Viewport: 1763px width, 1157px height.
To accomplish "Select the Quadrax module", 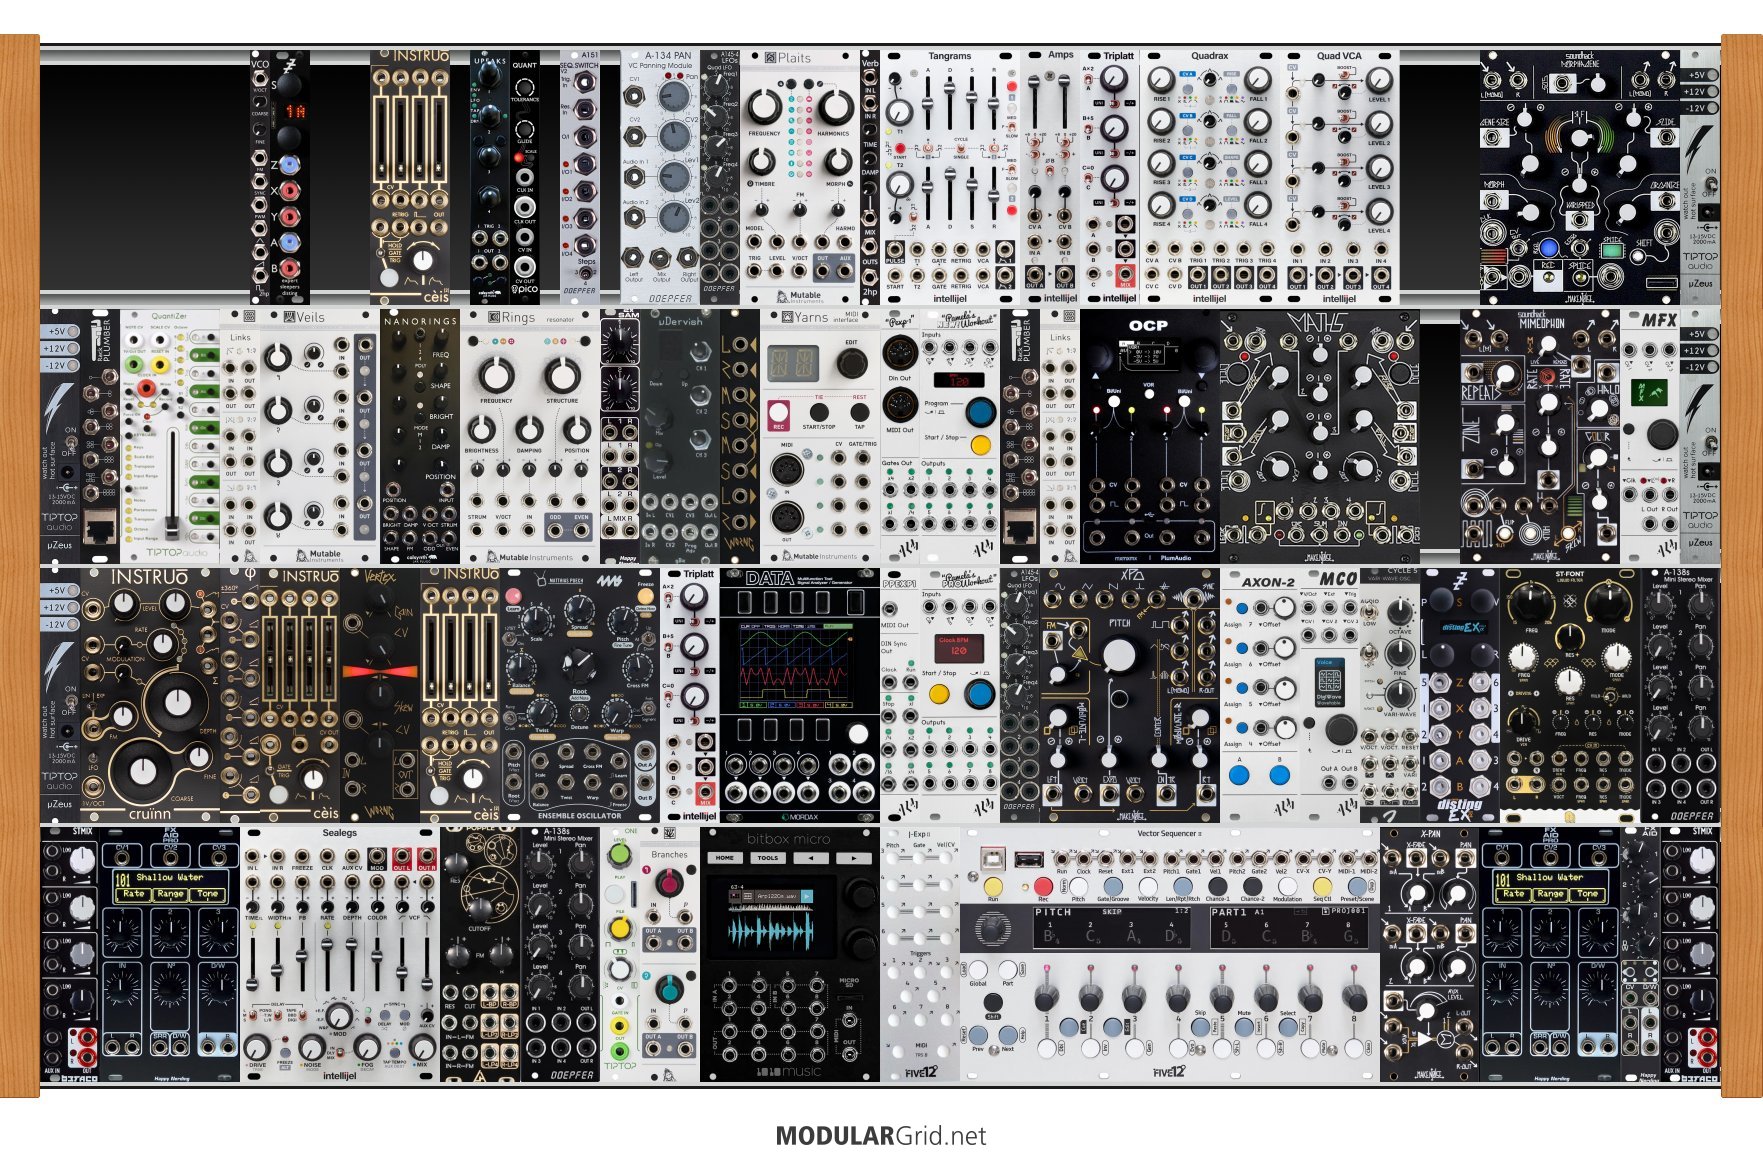I will point(1210,177).
